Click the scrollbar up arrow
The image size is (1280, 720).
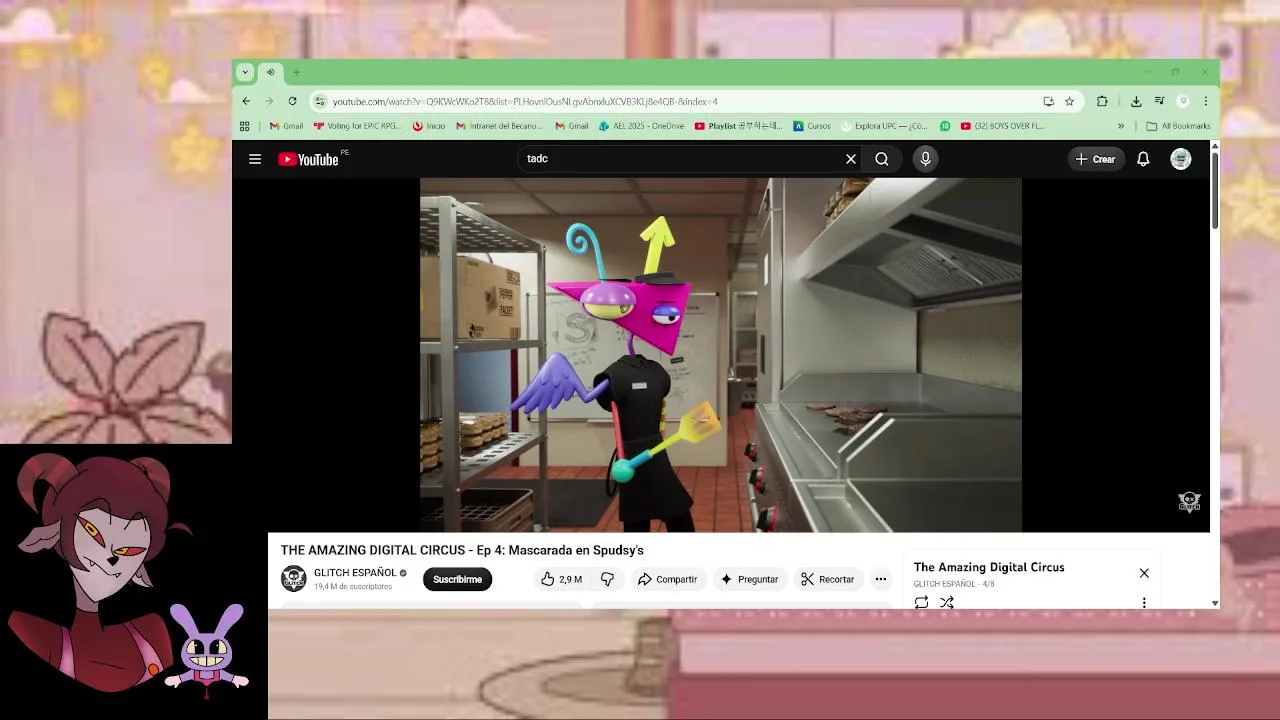1215,146
